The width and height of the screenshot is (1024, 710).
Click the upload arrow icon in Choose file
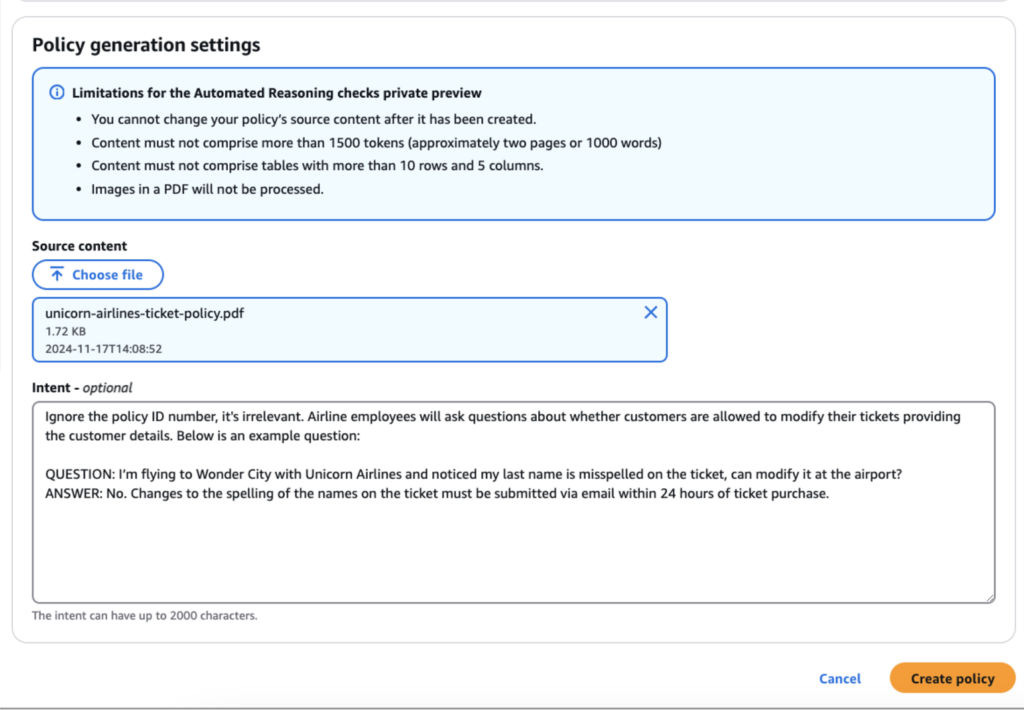pos(57,274)
